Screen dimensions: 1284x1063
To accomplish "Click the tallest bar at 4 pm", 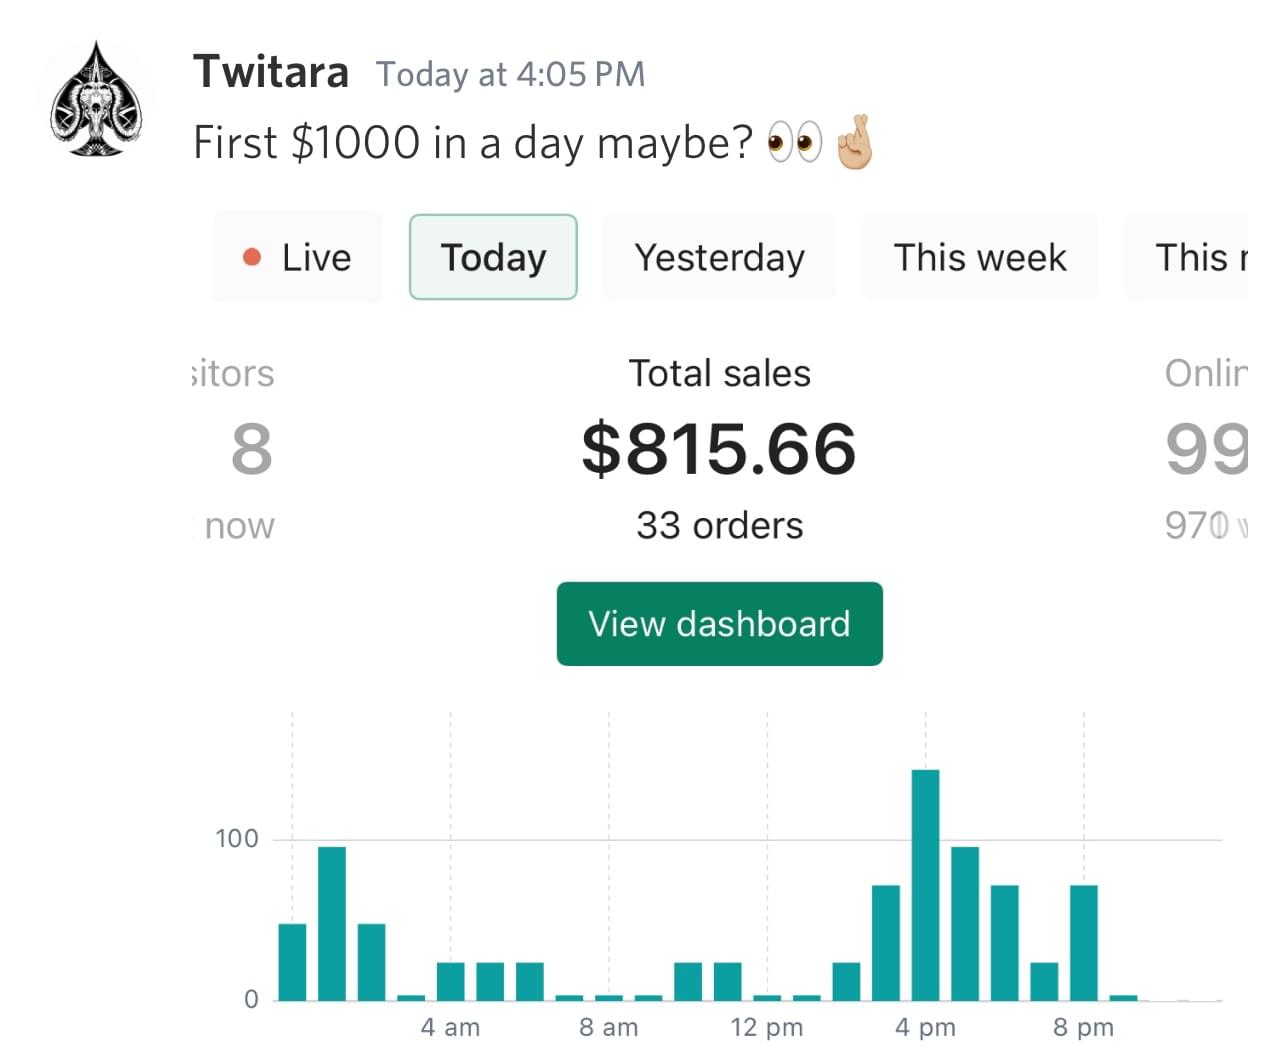I will coord(925,884).
